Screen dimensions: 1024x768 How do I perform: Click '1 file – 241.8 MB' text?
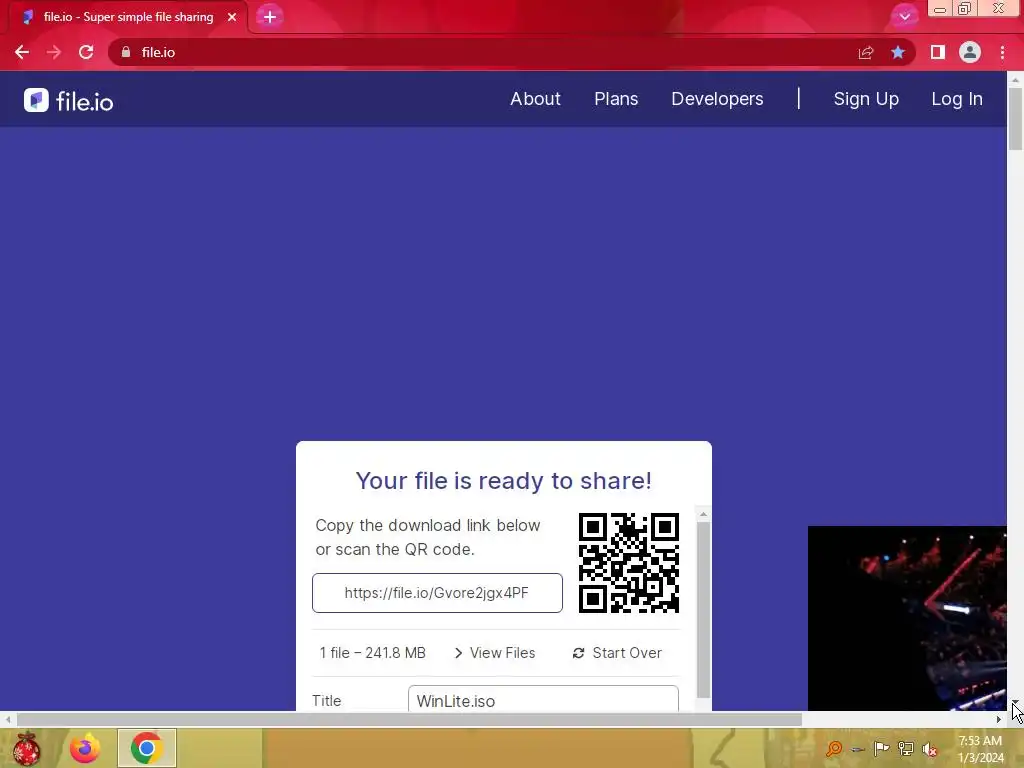(x=372, y=653)
